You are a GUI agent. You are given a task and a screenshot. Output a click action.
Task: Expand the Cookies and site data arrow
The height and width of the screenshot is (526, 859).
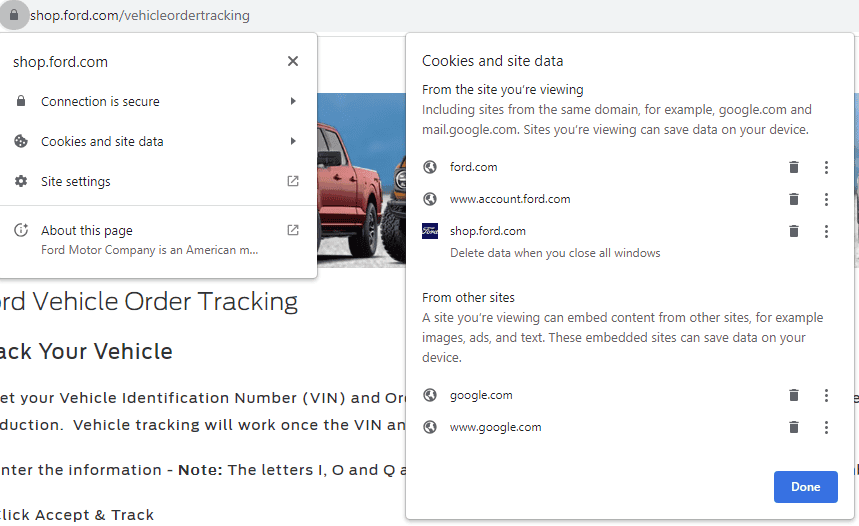[293, 141]
